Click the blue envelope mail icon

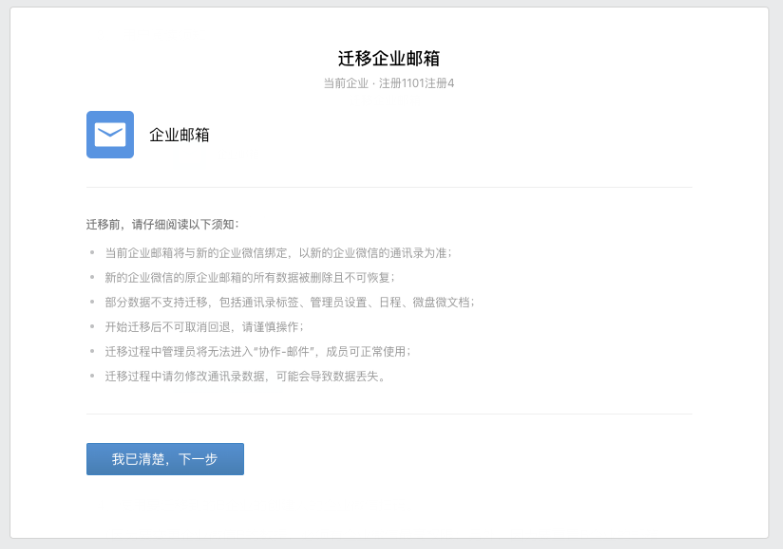click(x=110, y=134)
